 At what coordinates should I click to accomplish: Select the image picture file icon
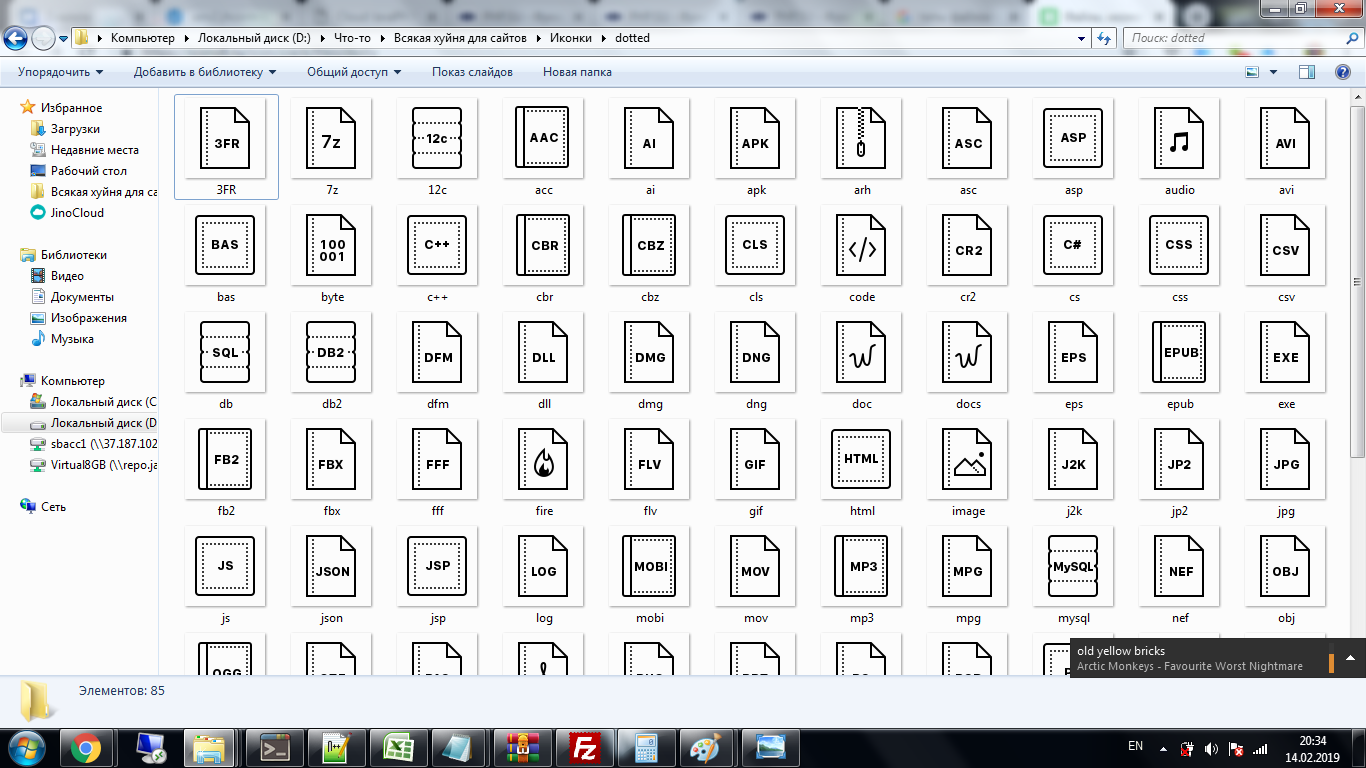[968, 465]
